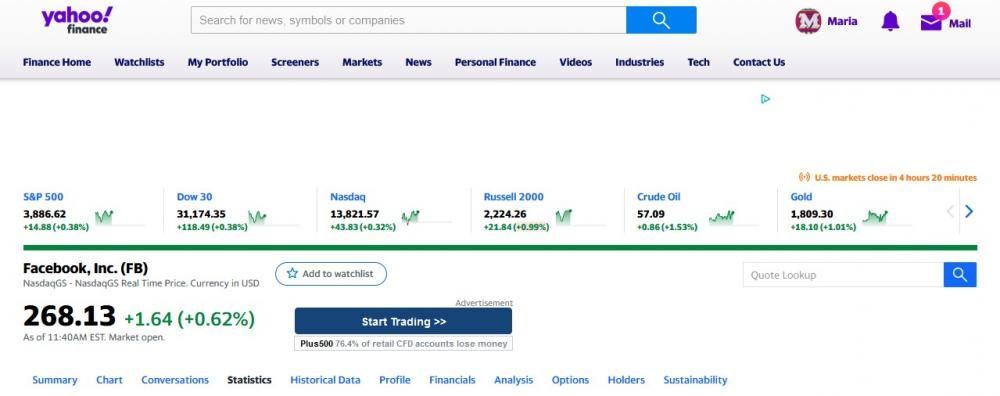
Task: Click the Yahoo Finance logo
Action: click(77, 20)
